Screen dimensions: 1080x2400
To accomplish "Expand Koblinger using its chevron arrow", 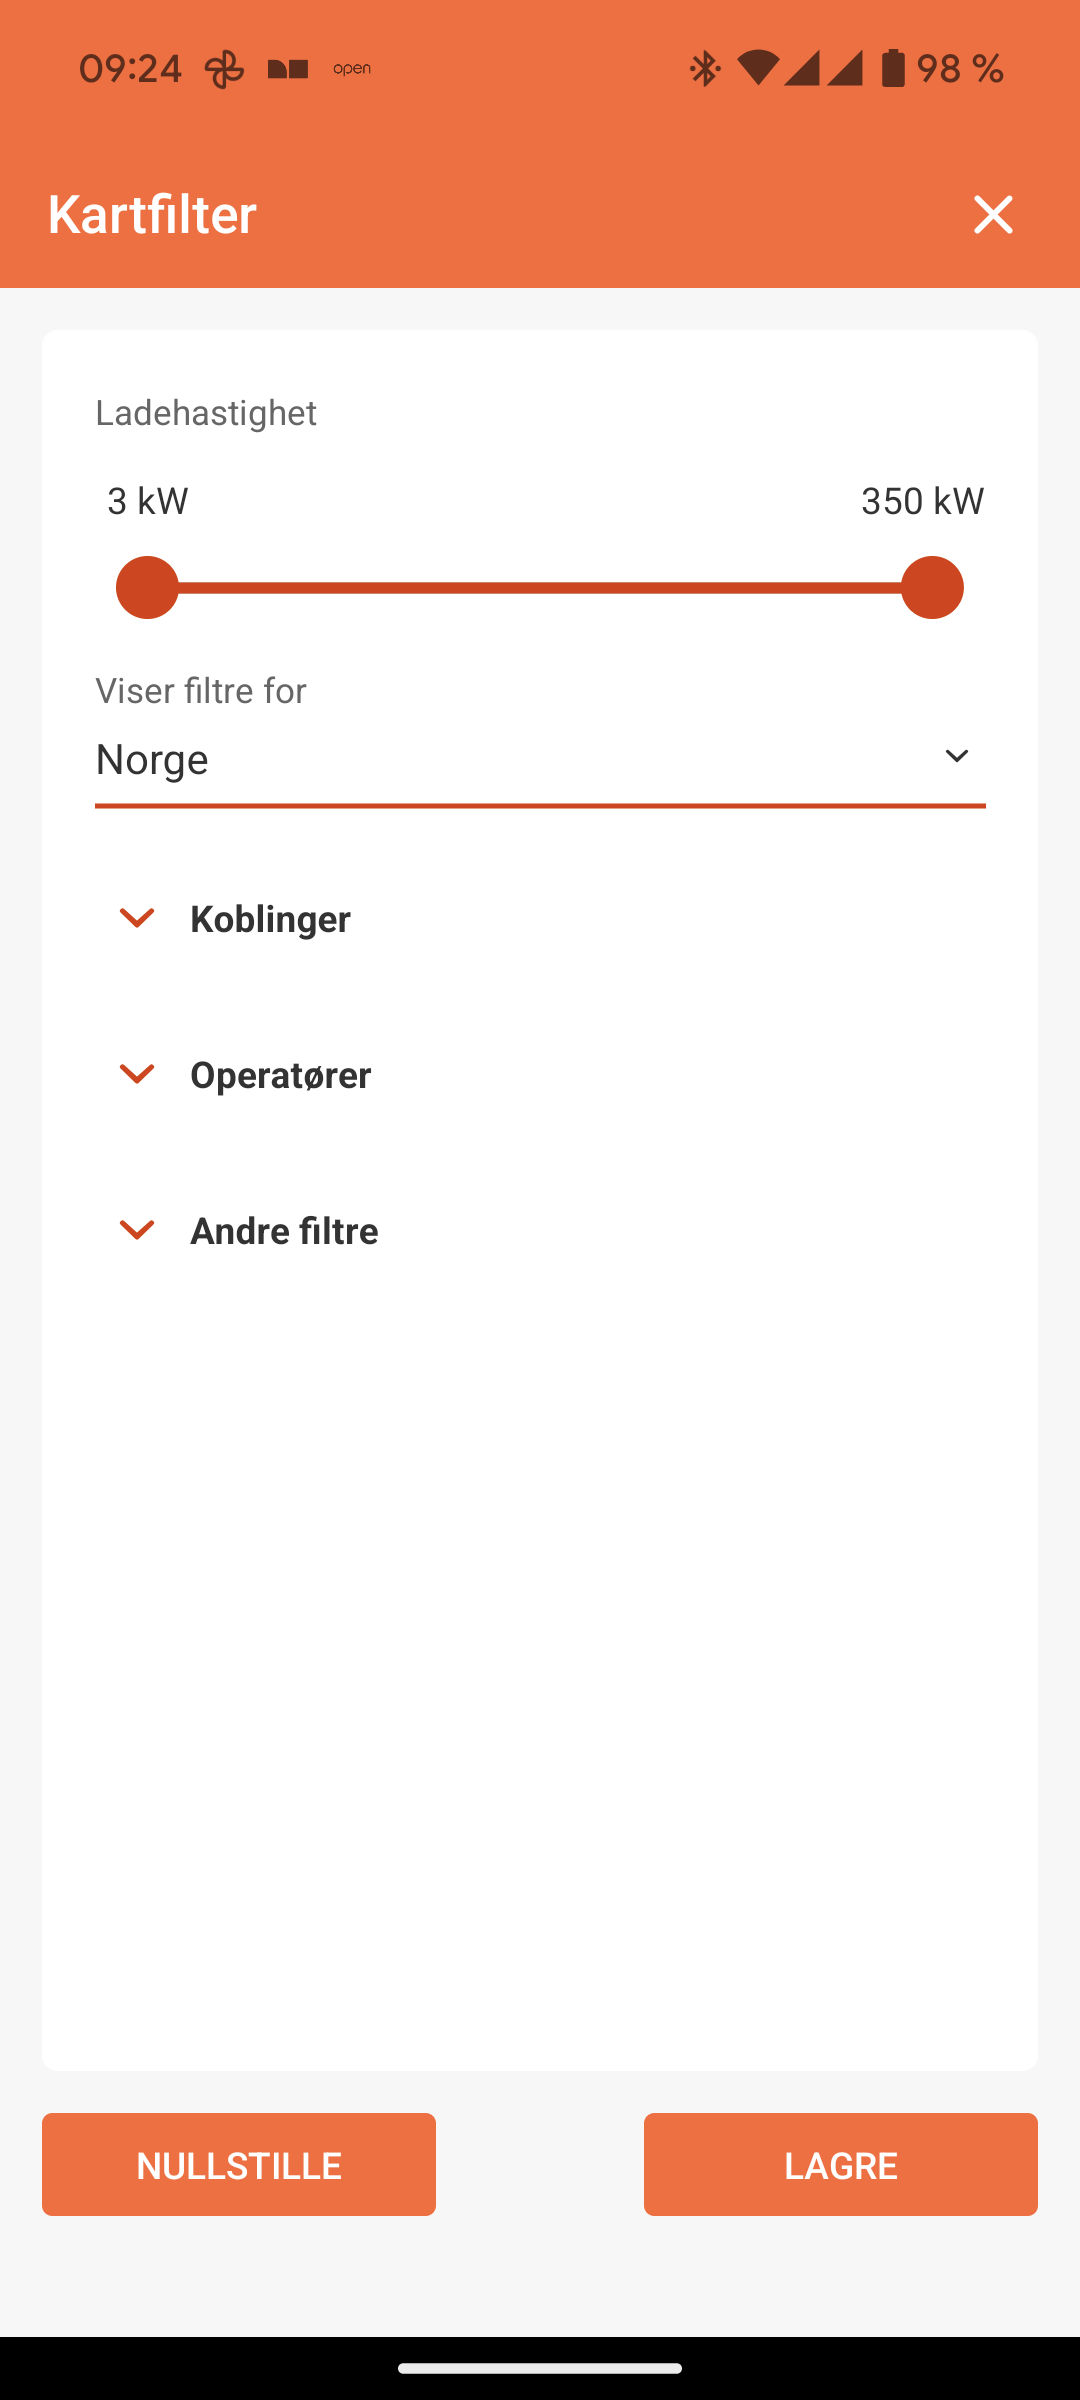I will [137, 918].
